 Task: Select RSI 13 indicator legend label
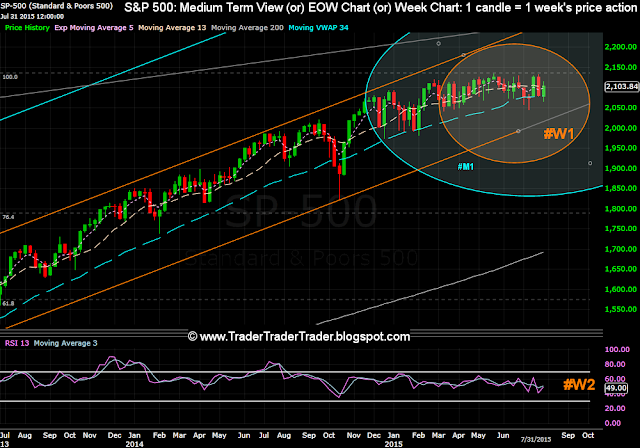click(17, 343)
